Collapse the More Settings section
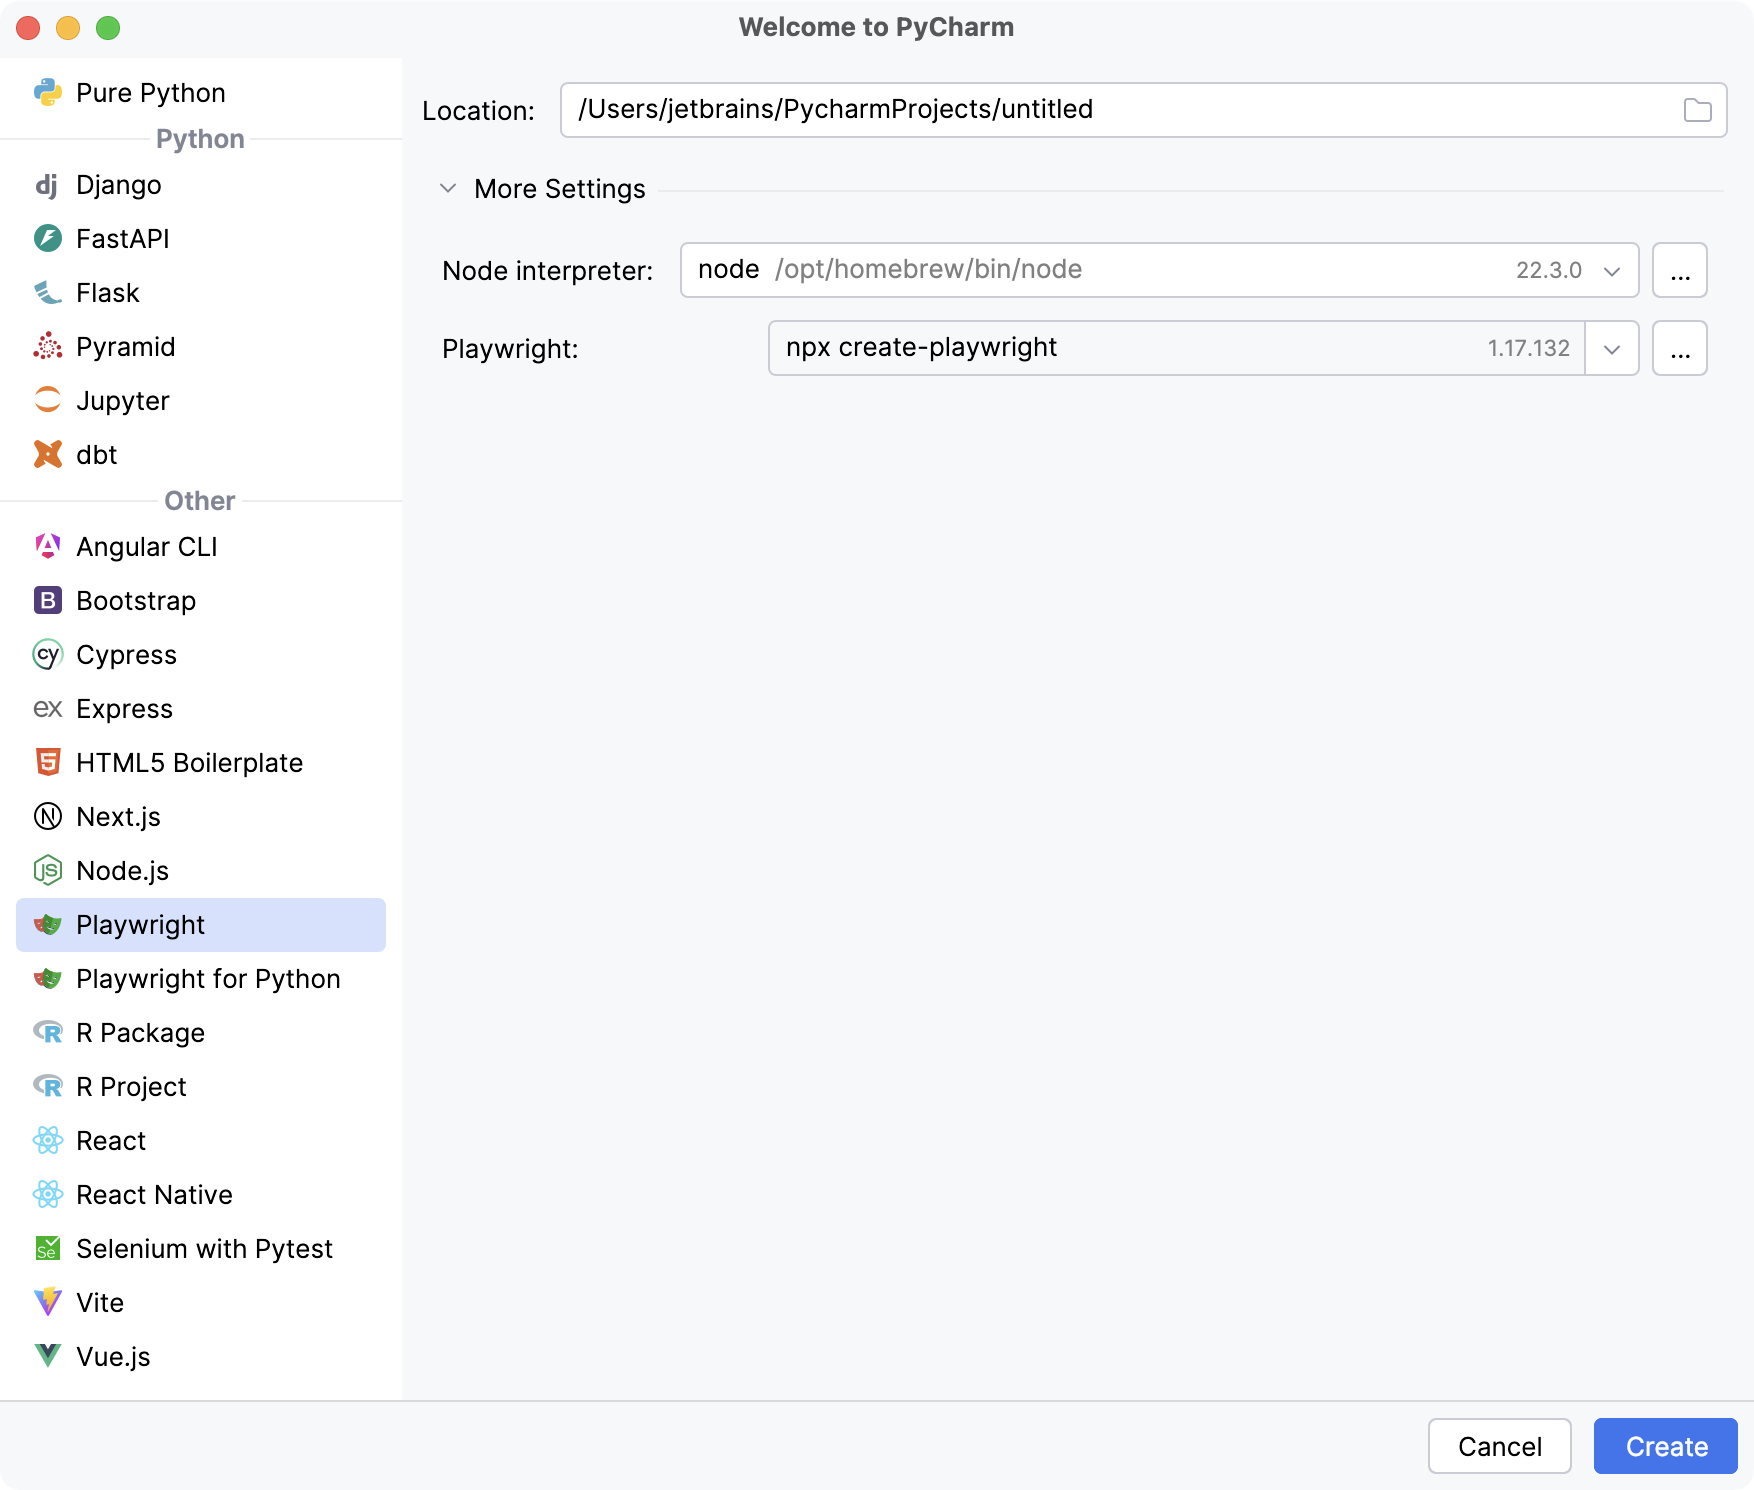This screenshot has height=1490, width=1754. click(x=448, y=189)
